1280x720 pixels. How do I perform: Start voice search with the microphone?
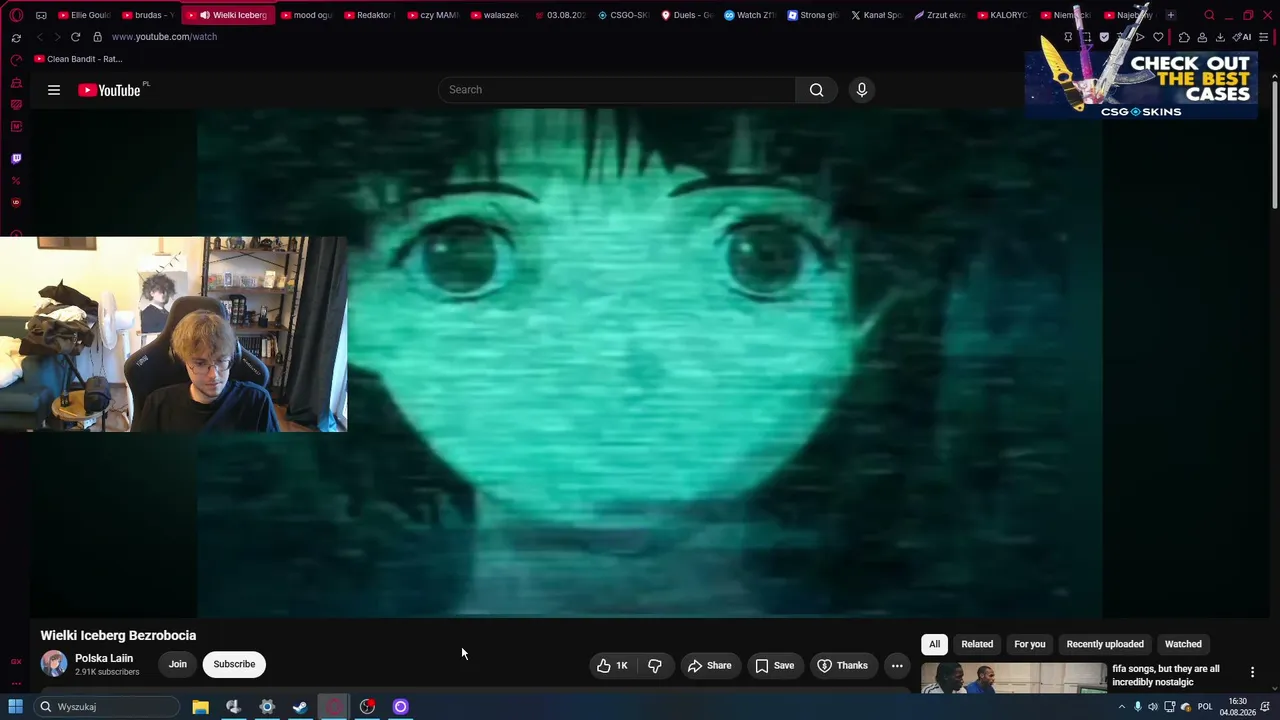click(862, 90)
